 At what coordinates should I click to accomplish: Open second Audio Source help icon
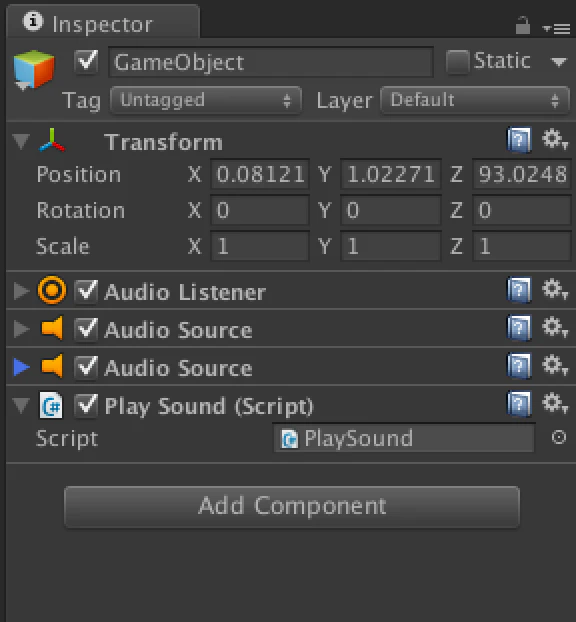pos(519,365)
